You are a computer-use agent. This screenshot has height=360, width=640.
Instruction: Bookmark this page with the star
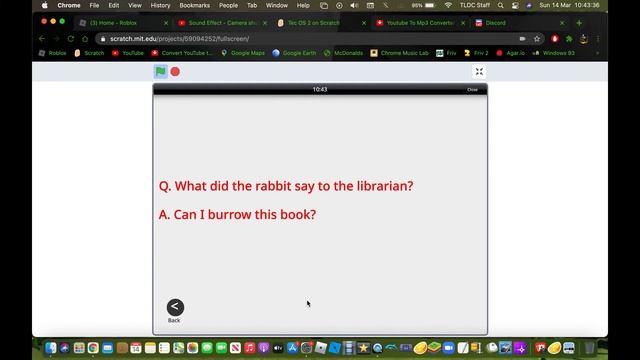click(537, 39)
